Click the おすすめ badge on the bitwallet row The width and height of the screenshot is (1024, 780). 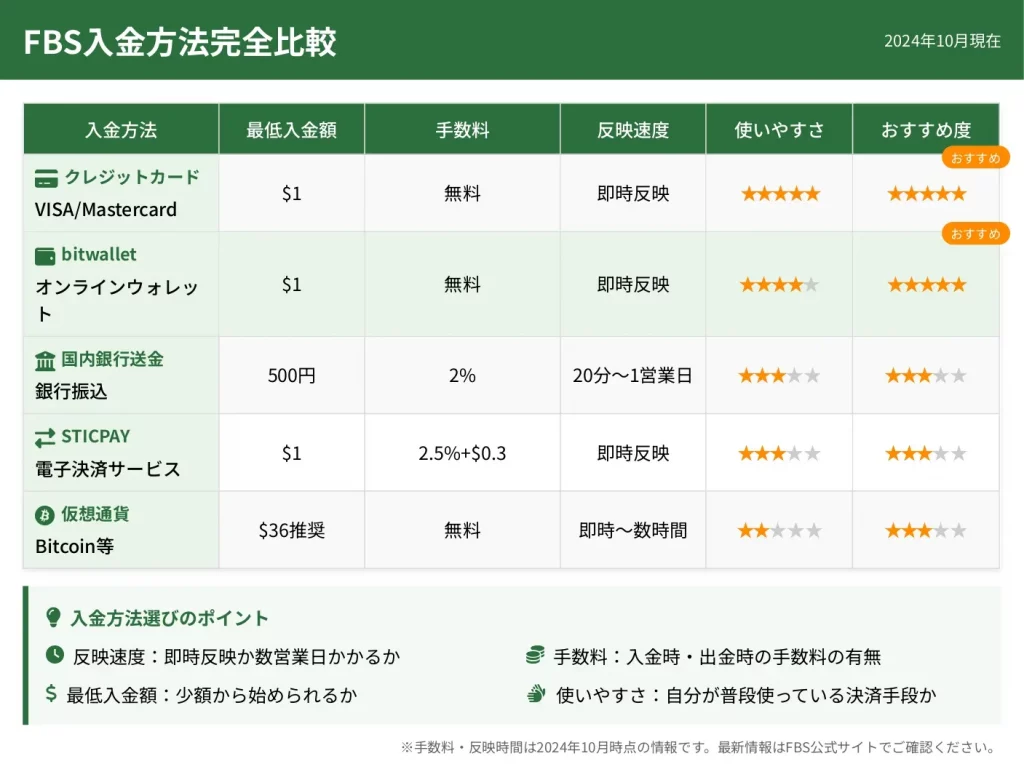(x=975, y=234)
